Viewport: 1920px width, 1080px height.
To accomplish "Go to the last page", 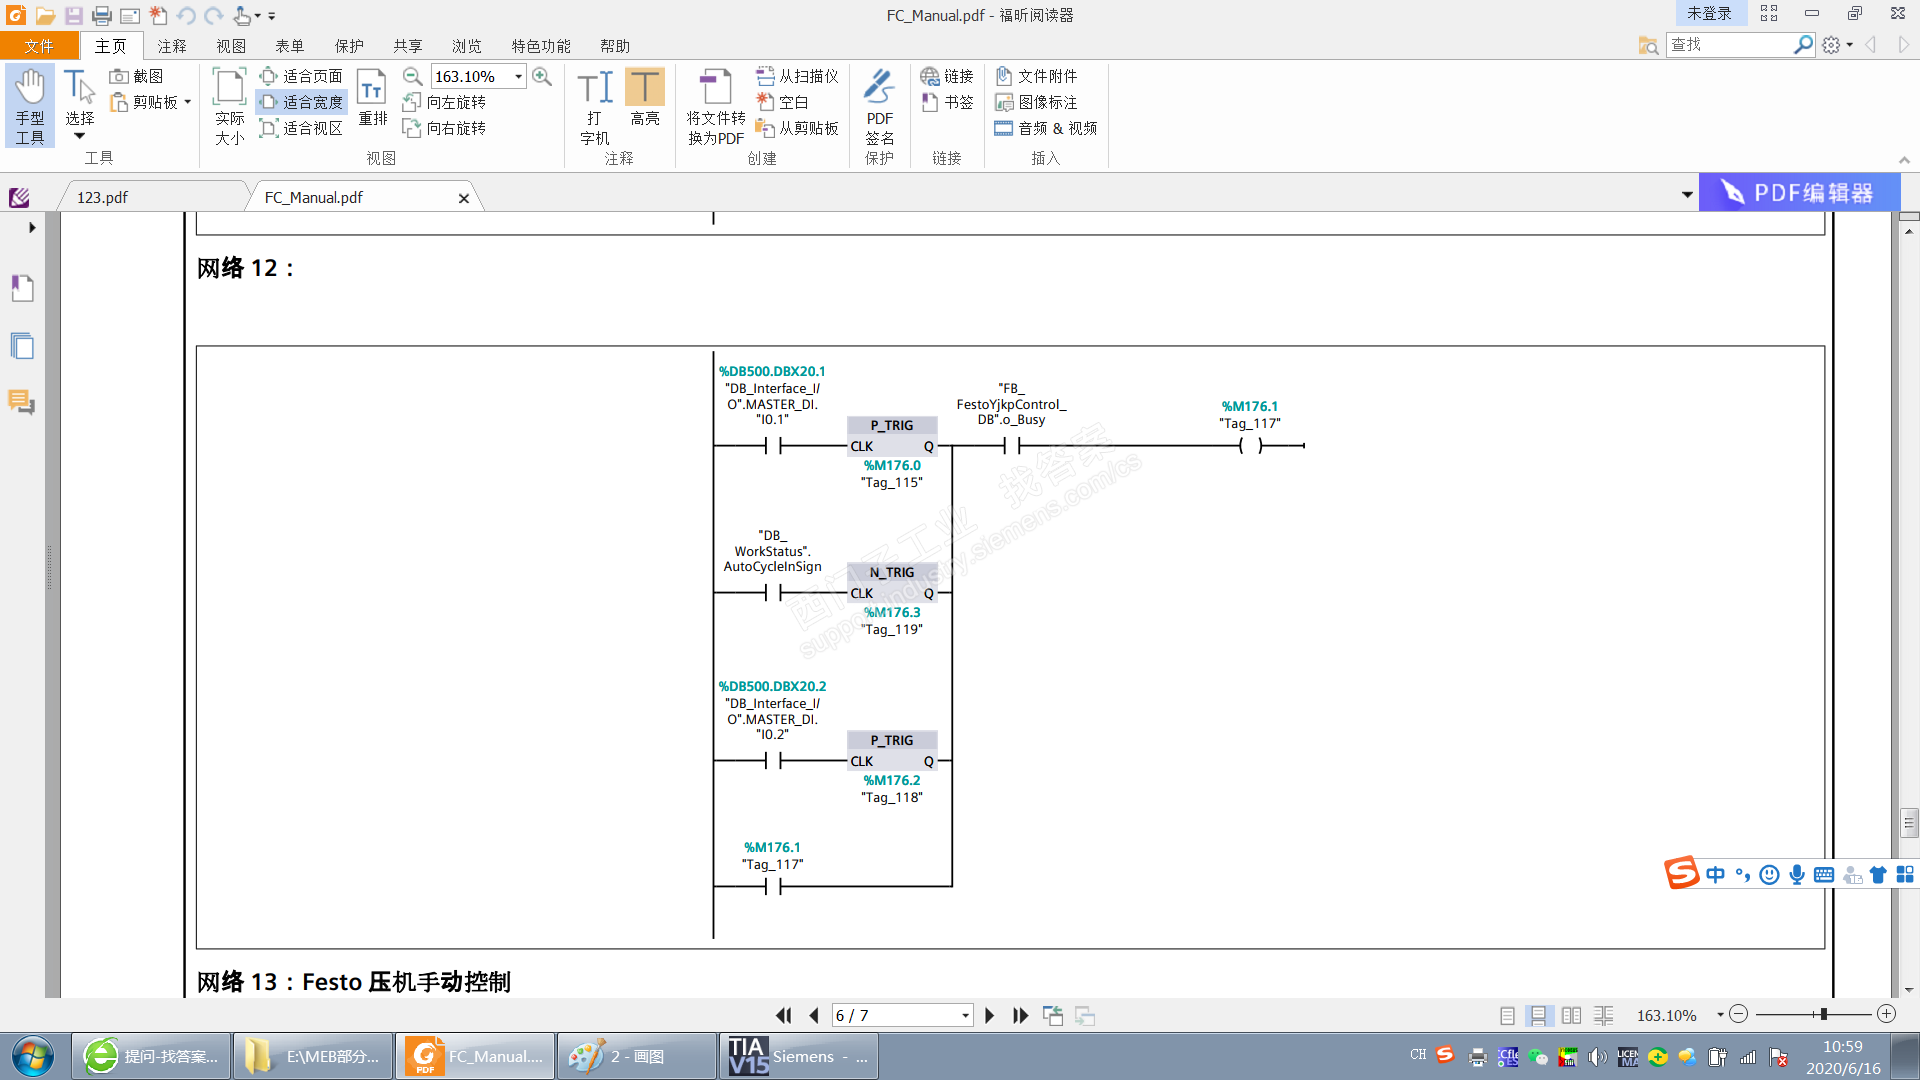I will pos(1020,1015).
